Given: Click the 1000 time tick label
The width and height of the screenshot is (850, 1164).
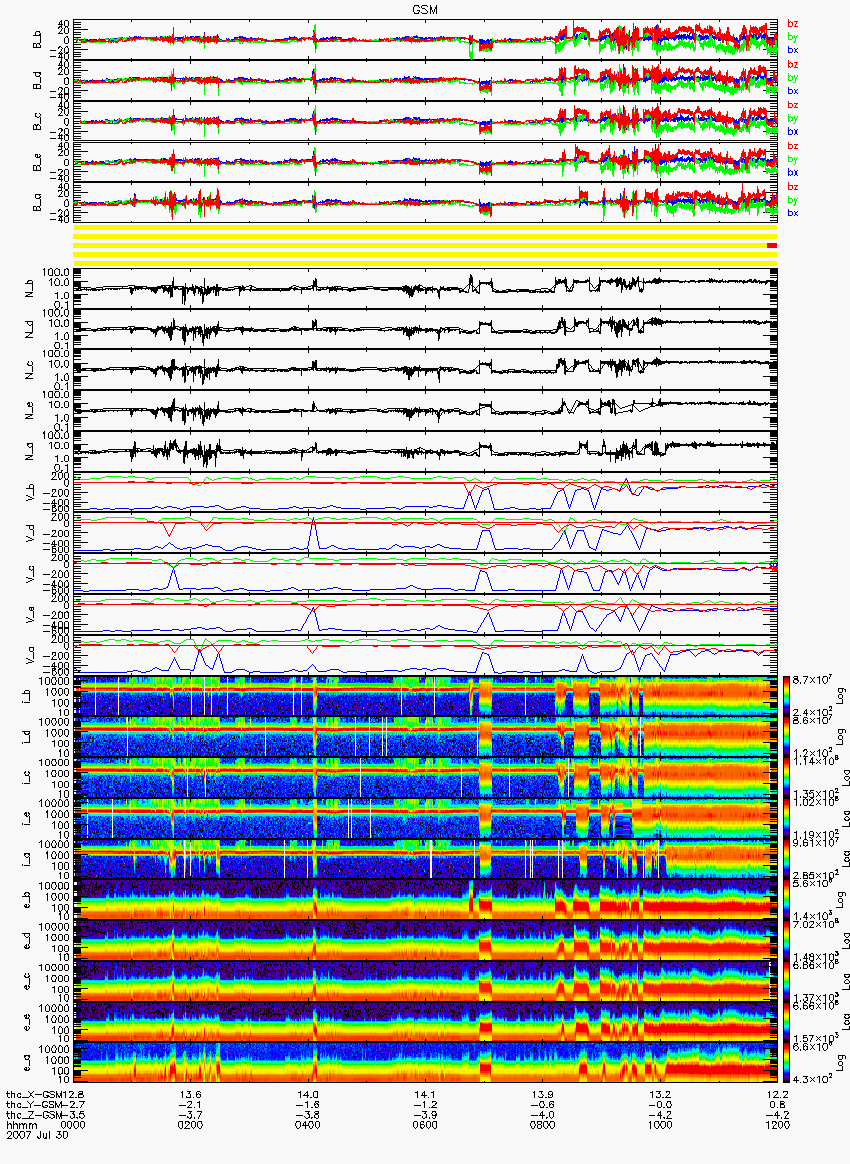Looking at the screenshot, I should coord(660,1125).
